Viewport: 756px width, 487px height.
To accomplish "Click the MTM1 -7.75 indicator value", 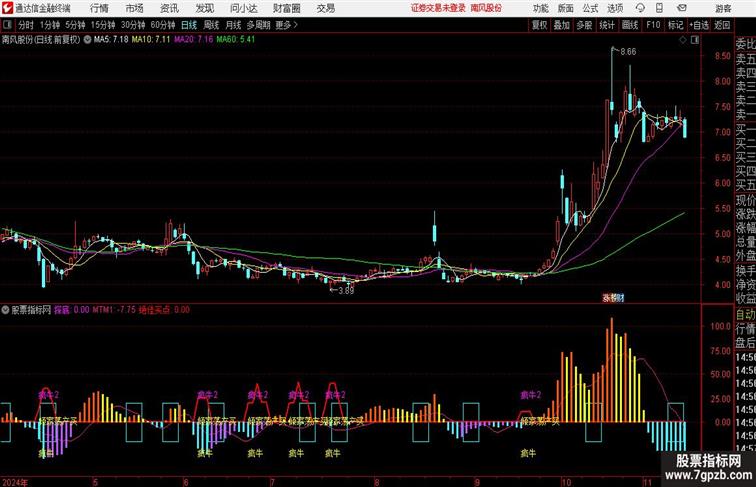I will 114,310.
